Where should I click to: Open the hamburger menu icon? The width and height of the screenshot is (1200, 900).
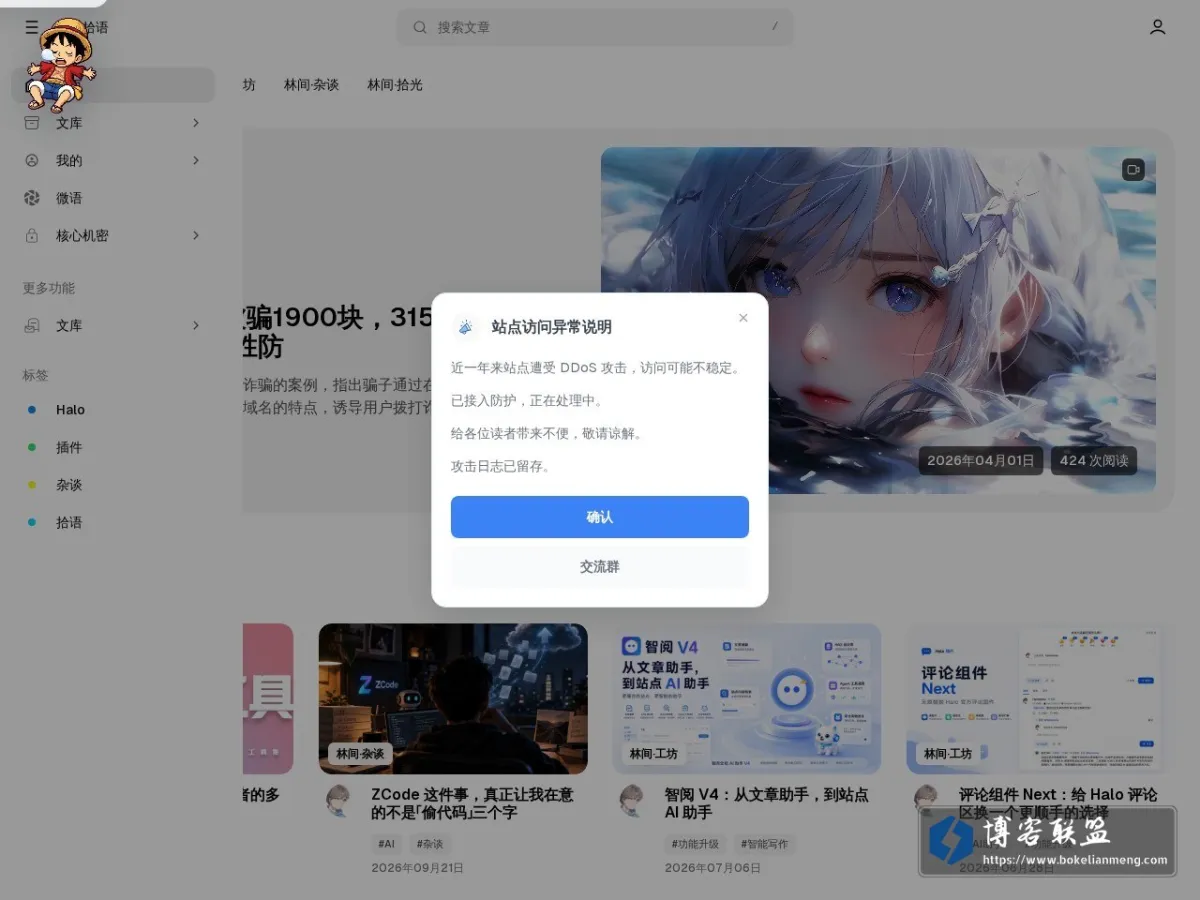click(x=31, y=27)
